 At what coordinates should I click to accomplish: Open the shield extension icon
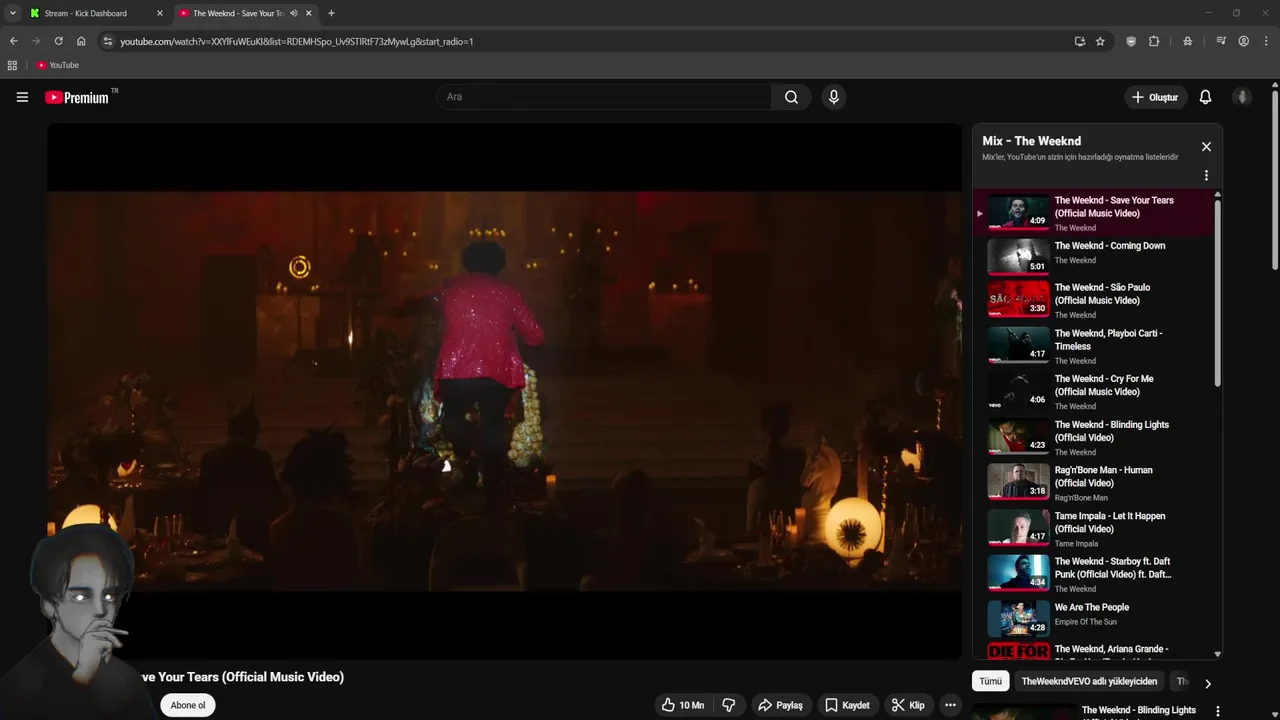point(1131,41)
